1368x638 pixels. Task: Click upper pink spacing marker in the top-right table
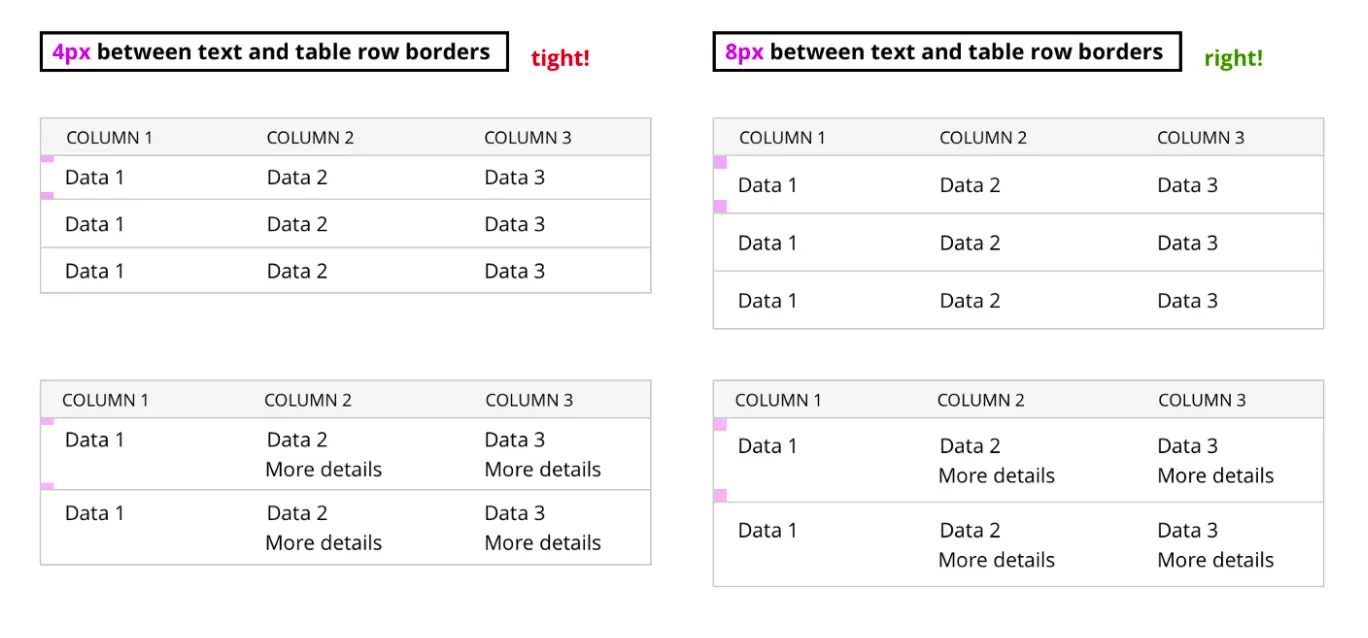pyautogui.click(x=720, y=162)
